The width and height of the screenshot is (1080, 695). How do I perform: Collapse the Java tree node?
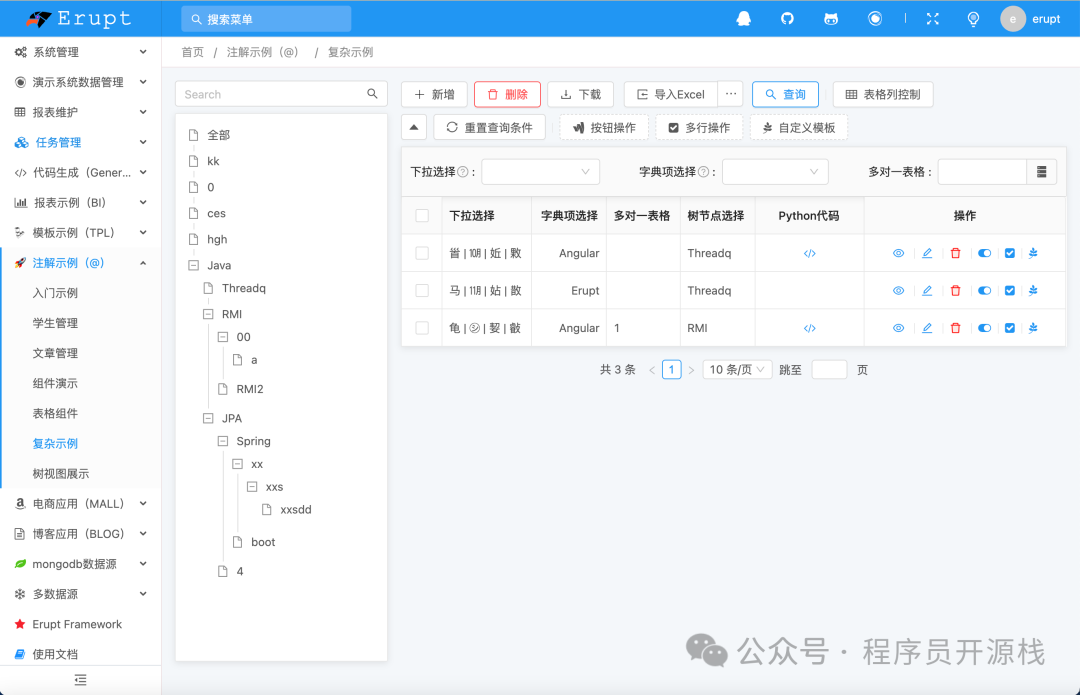(x=193, y=265)
